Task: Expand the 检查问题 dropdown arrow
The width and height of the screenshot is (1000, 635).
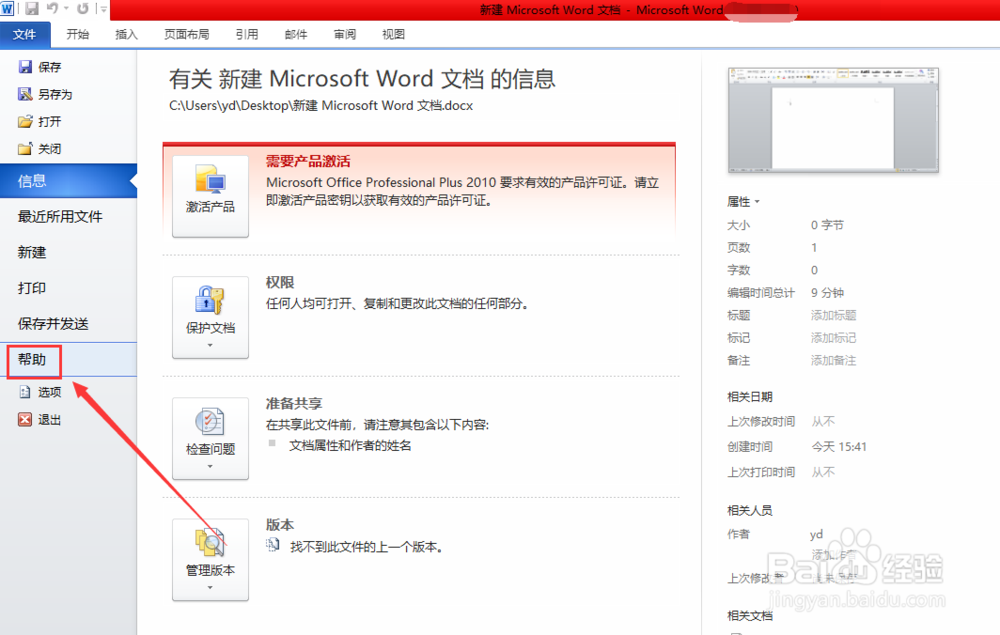Action: [210, 466]
